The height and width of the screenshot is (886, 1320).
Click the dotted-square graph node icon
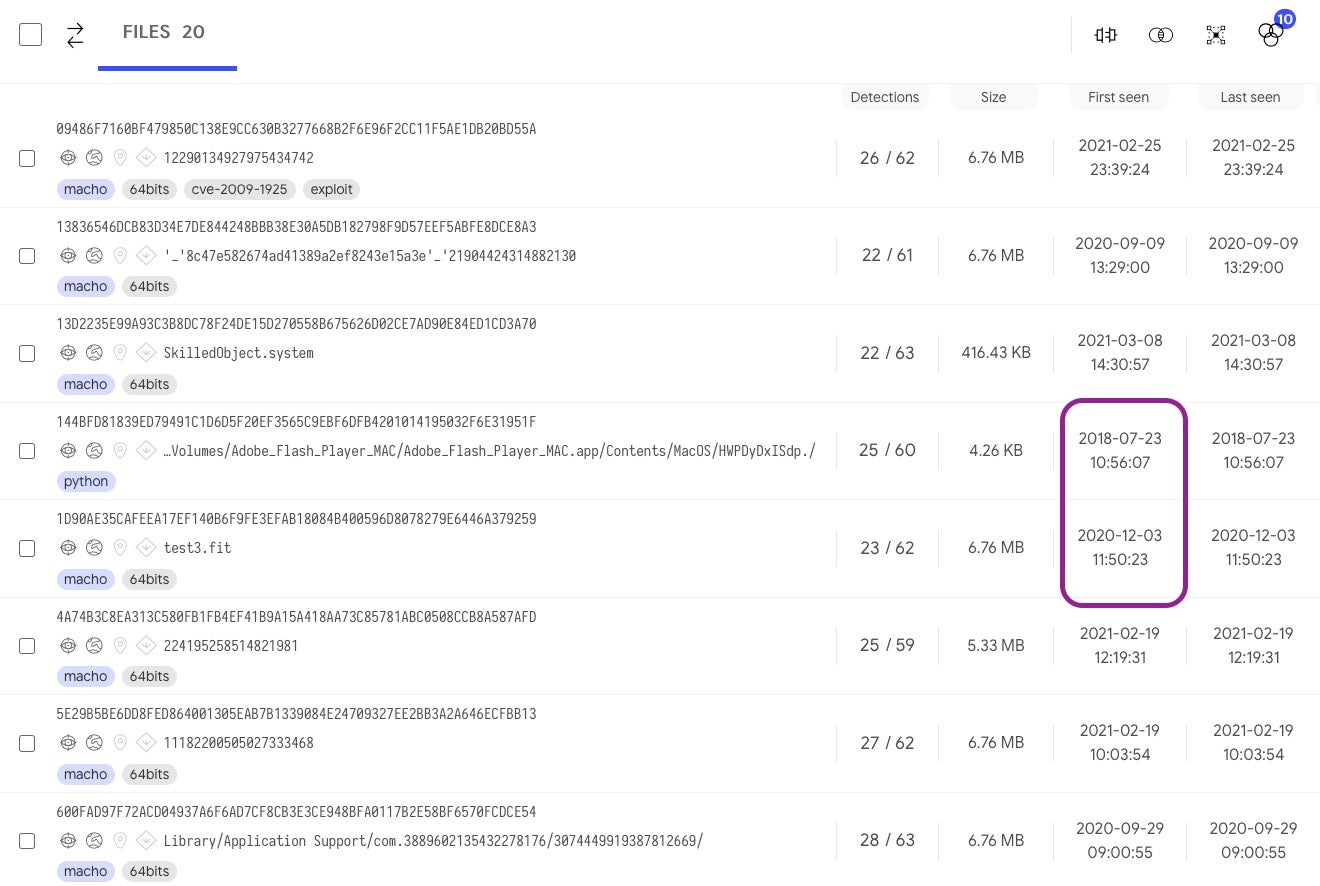click(1215, 35)
